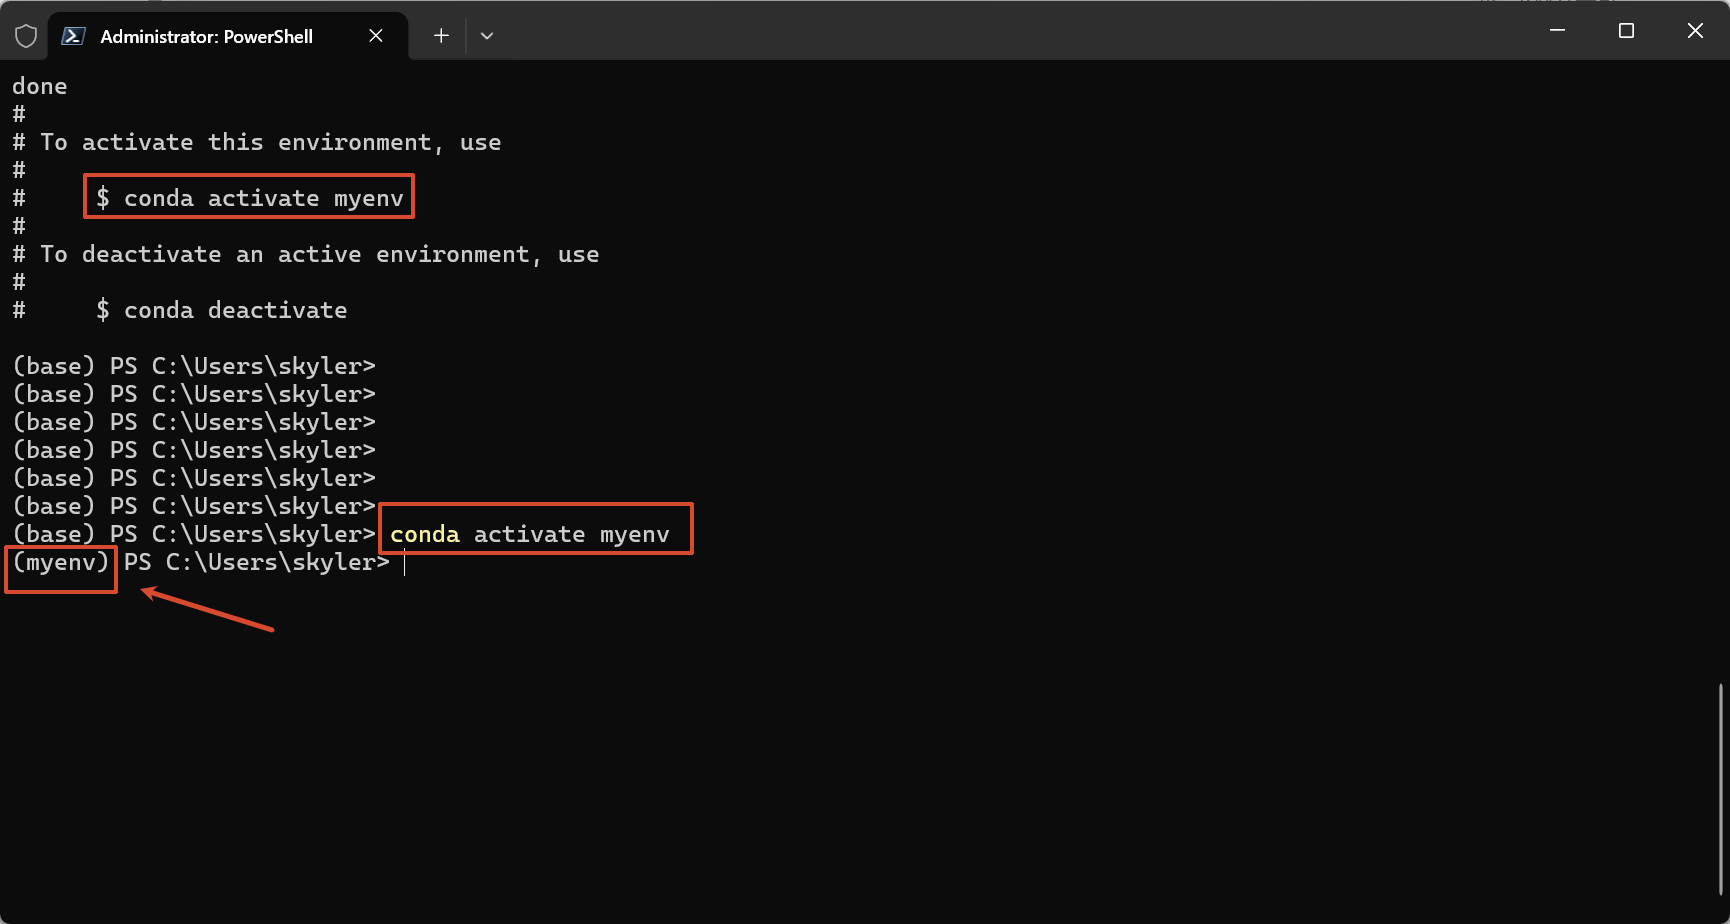Click the "$ conda activate myenv" hint line
This screenshot has height=924, width=1730.
(x=249, y=198)
